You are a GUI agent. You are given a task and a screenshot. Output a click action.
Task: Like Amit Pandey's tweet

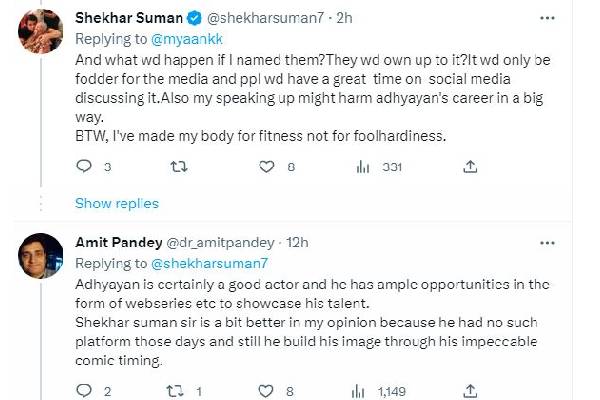tap(266, 390)
